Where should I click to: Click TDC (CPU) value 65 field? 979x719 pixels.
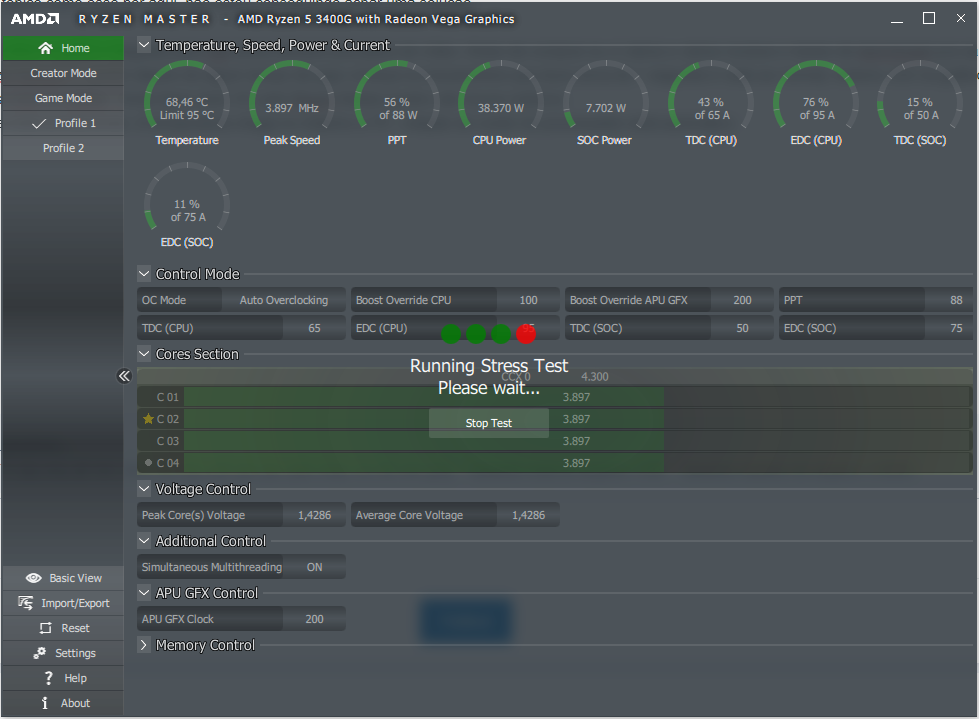pyautogui.click(x=314, y=328)
